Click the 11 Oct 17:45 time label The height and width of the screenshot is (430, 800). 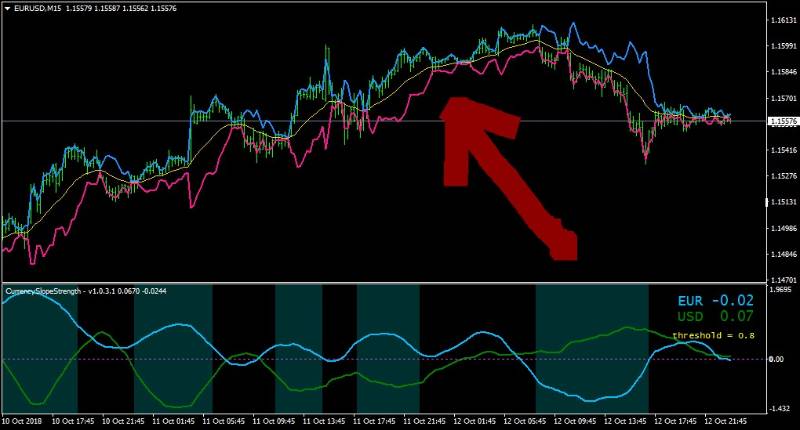[x=374, y=421]
